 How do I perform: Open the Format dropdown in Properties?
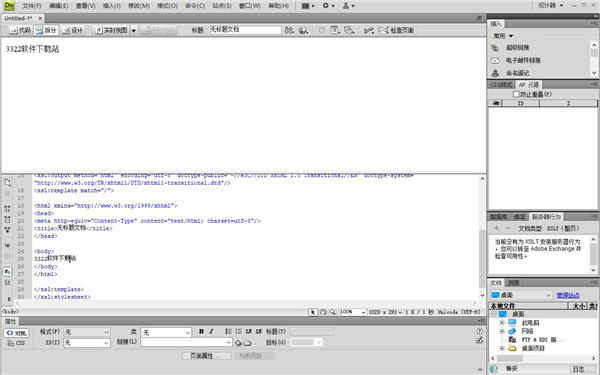click(87, 332)
